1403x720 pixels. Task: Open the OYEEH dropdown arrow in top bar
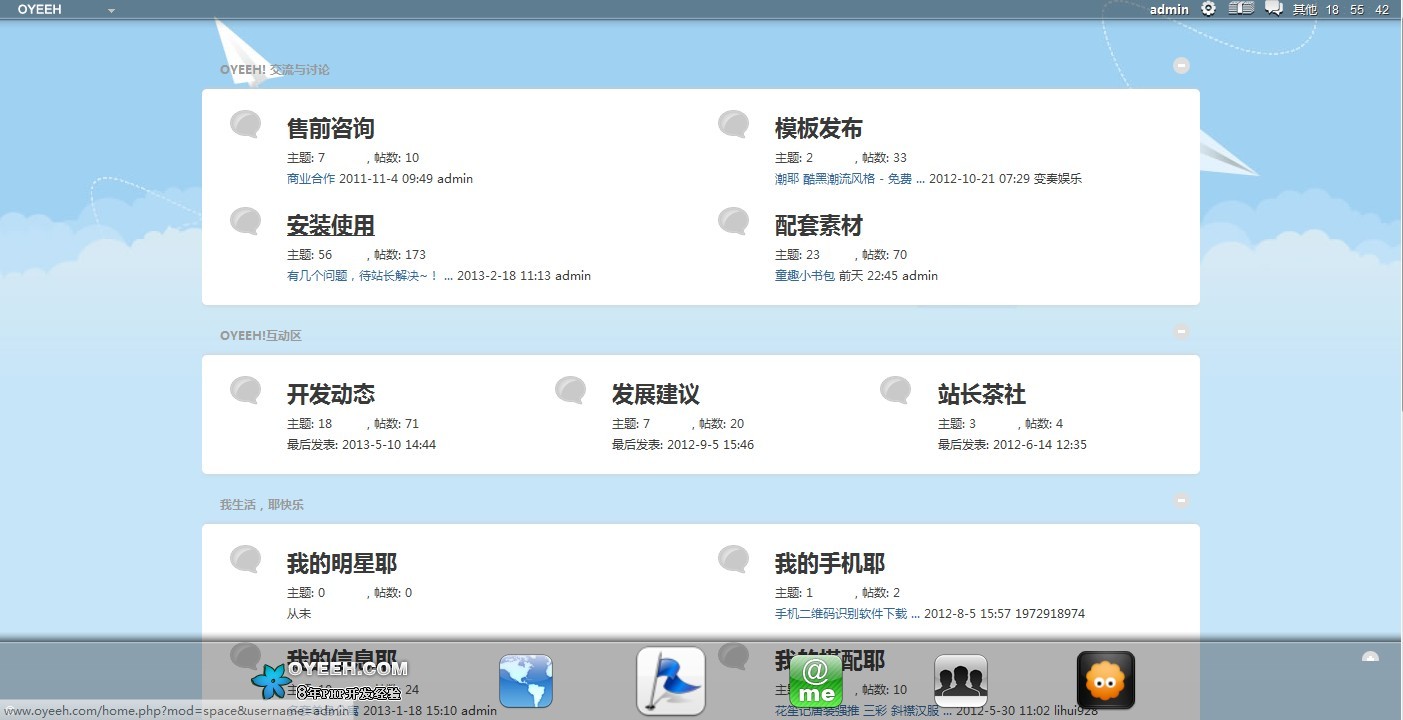click(x=111, y=10)
